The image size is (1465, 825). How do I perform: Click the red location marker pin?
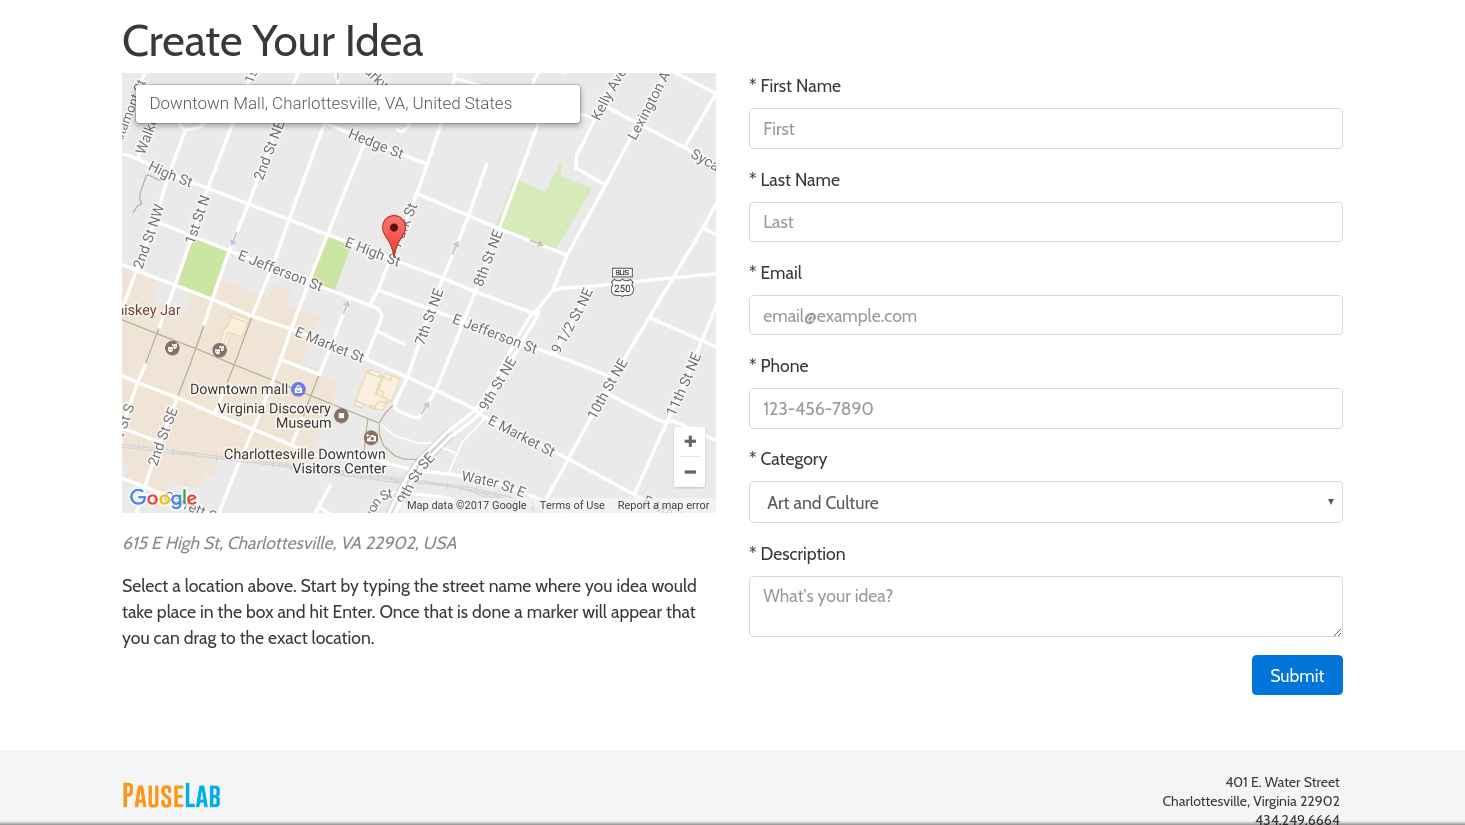(395, 234)
